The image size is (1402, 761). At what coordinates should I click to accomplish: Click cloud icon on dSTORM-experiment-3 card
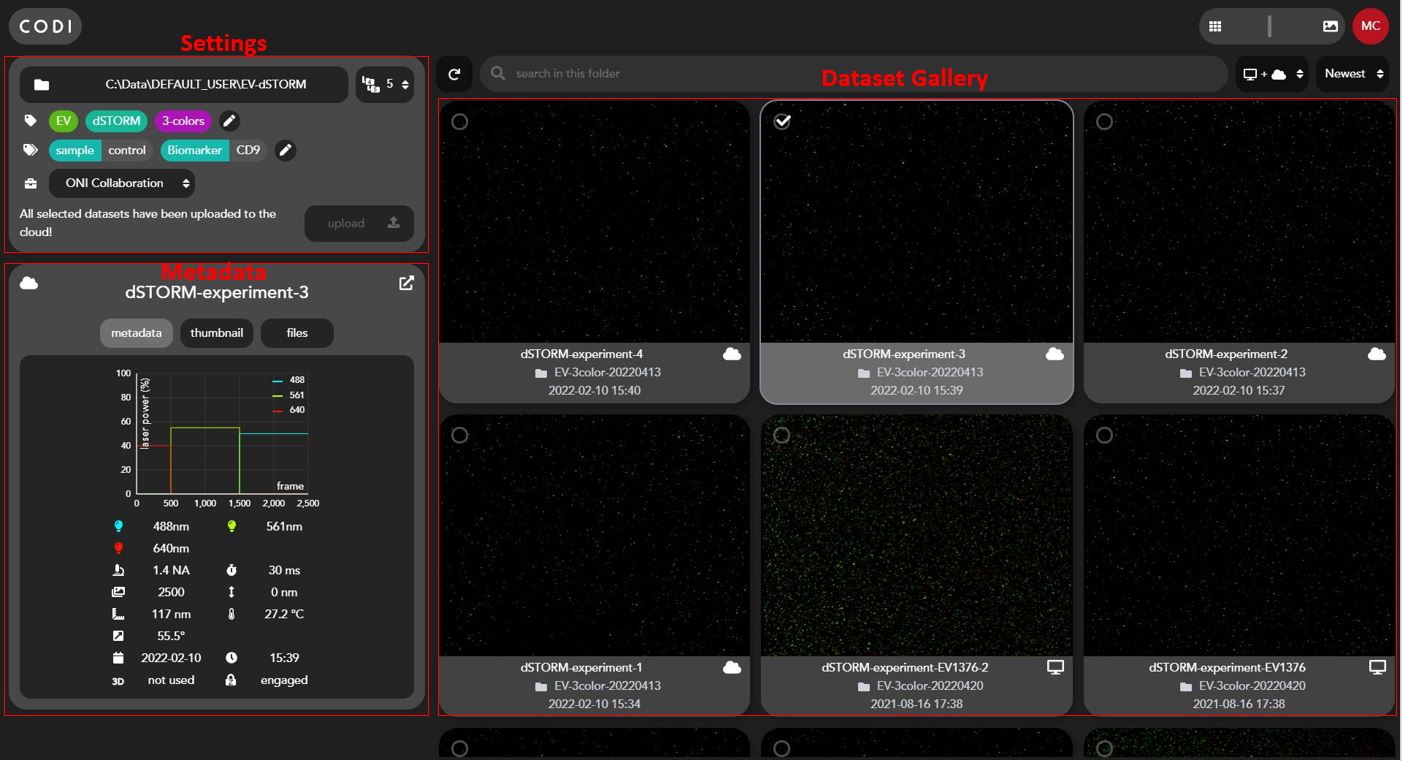click(1054, 354)
